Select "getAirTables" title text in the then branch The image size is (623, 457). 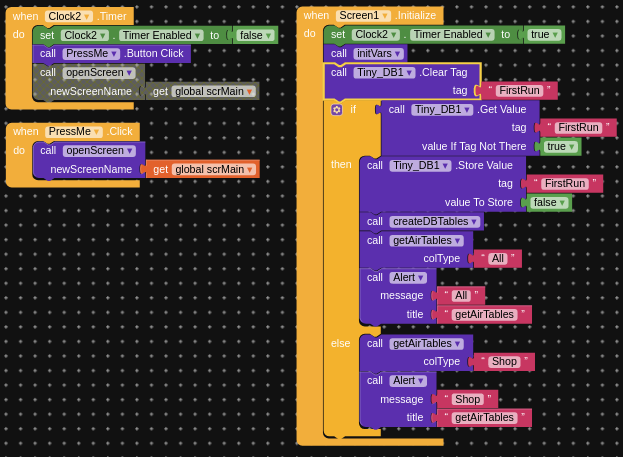pyautogui.click(x=484, y=315)
